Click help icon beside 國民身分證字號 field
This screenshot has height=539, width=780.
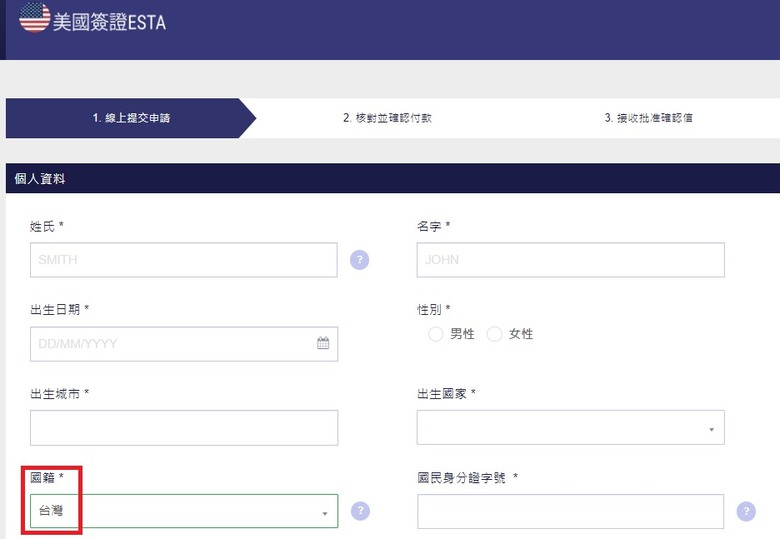coord(746,511)
